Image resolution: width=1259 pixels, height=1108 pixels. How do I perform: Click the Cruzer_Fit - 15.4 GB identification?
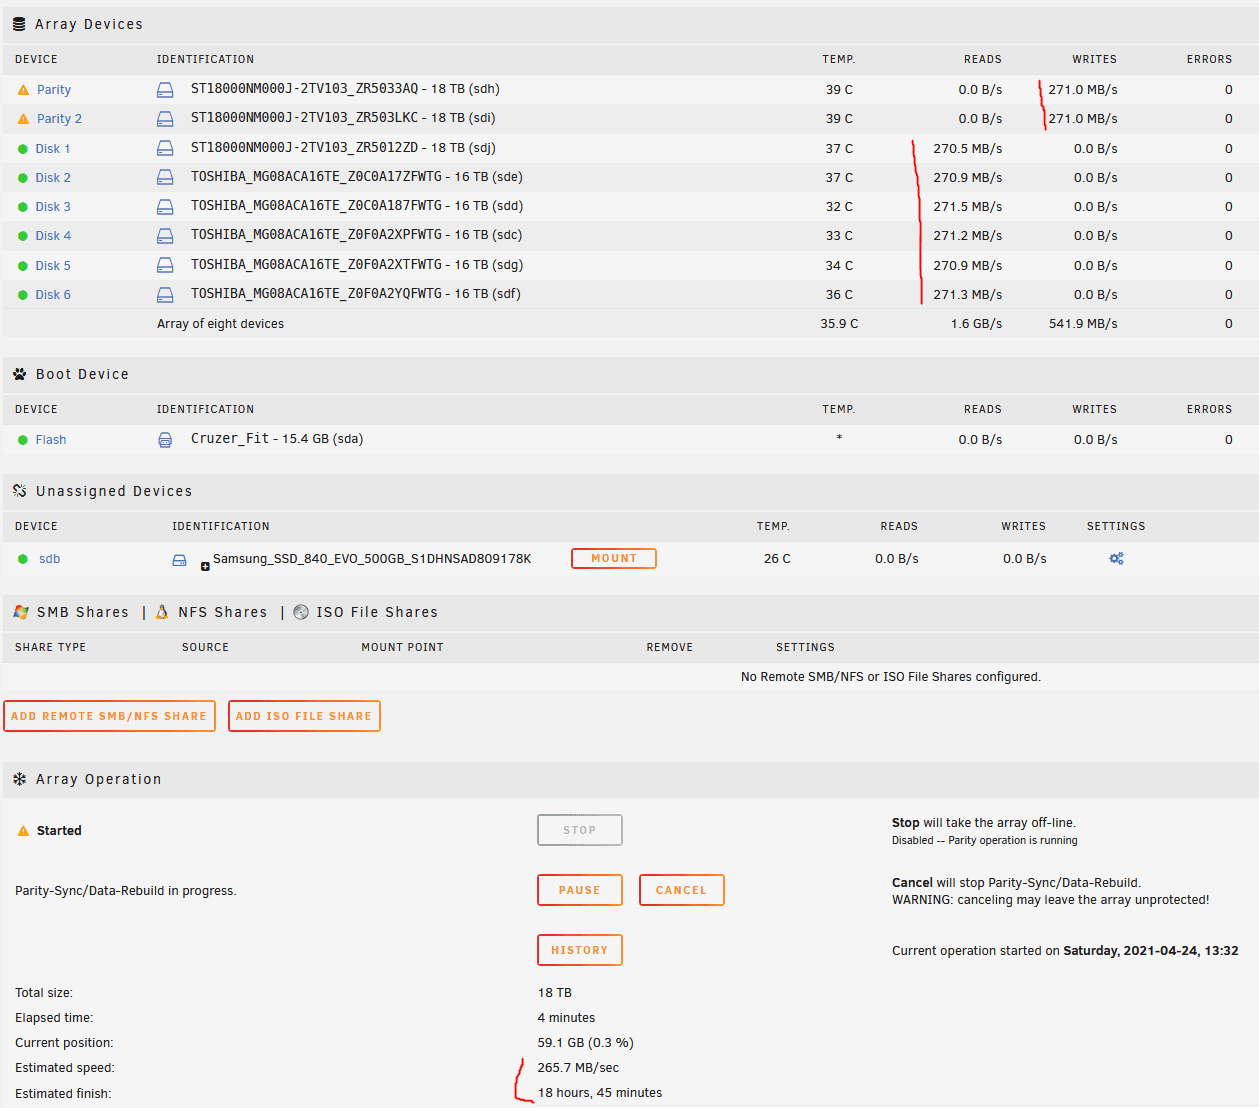coord(277,439)
